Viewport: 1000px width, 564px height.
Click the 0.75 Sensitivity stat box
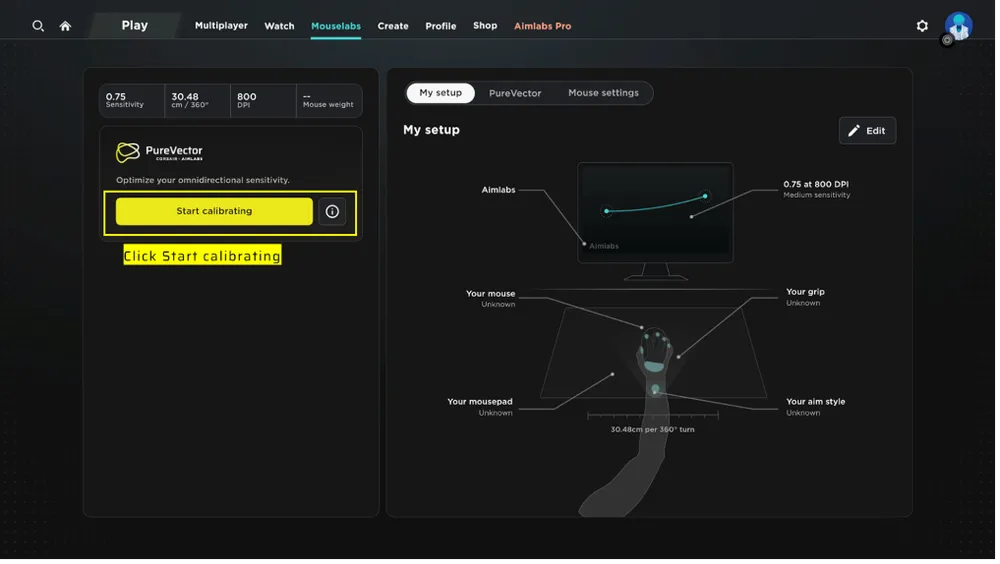(x=132, y=101)
